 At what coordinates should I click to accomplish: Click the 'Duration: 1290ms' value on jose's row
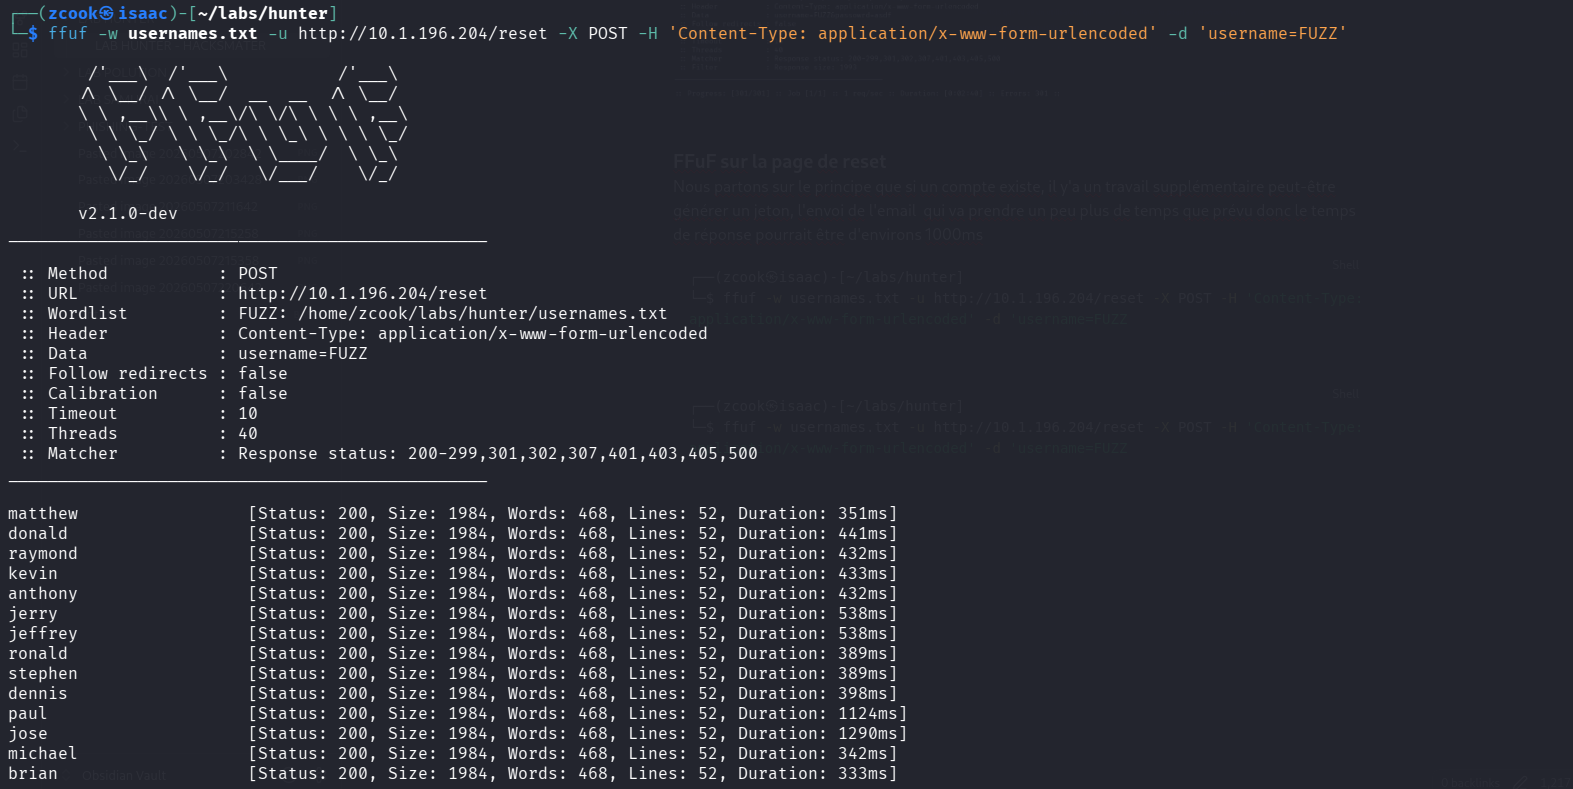(x=818, y=734)
